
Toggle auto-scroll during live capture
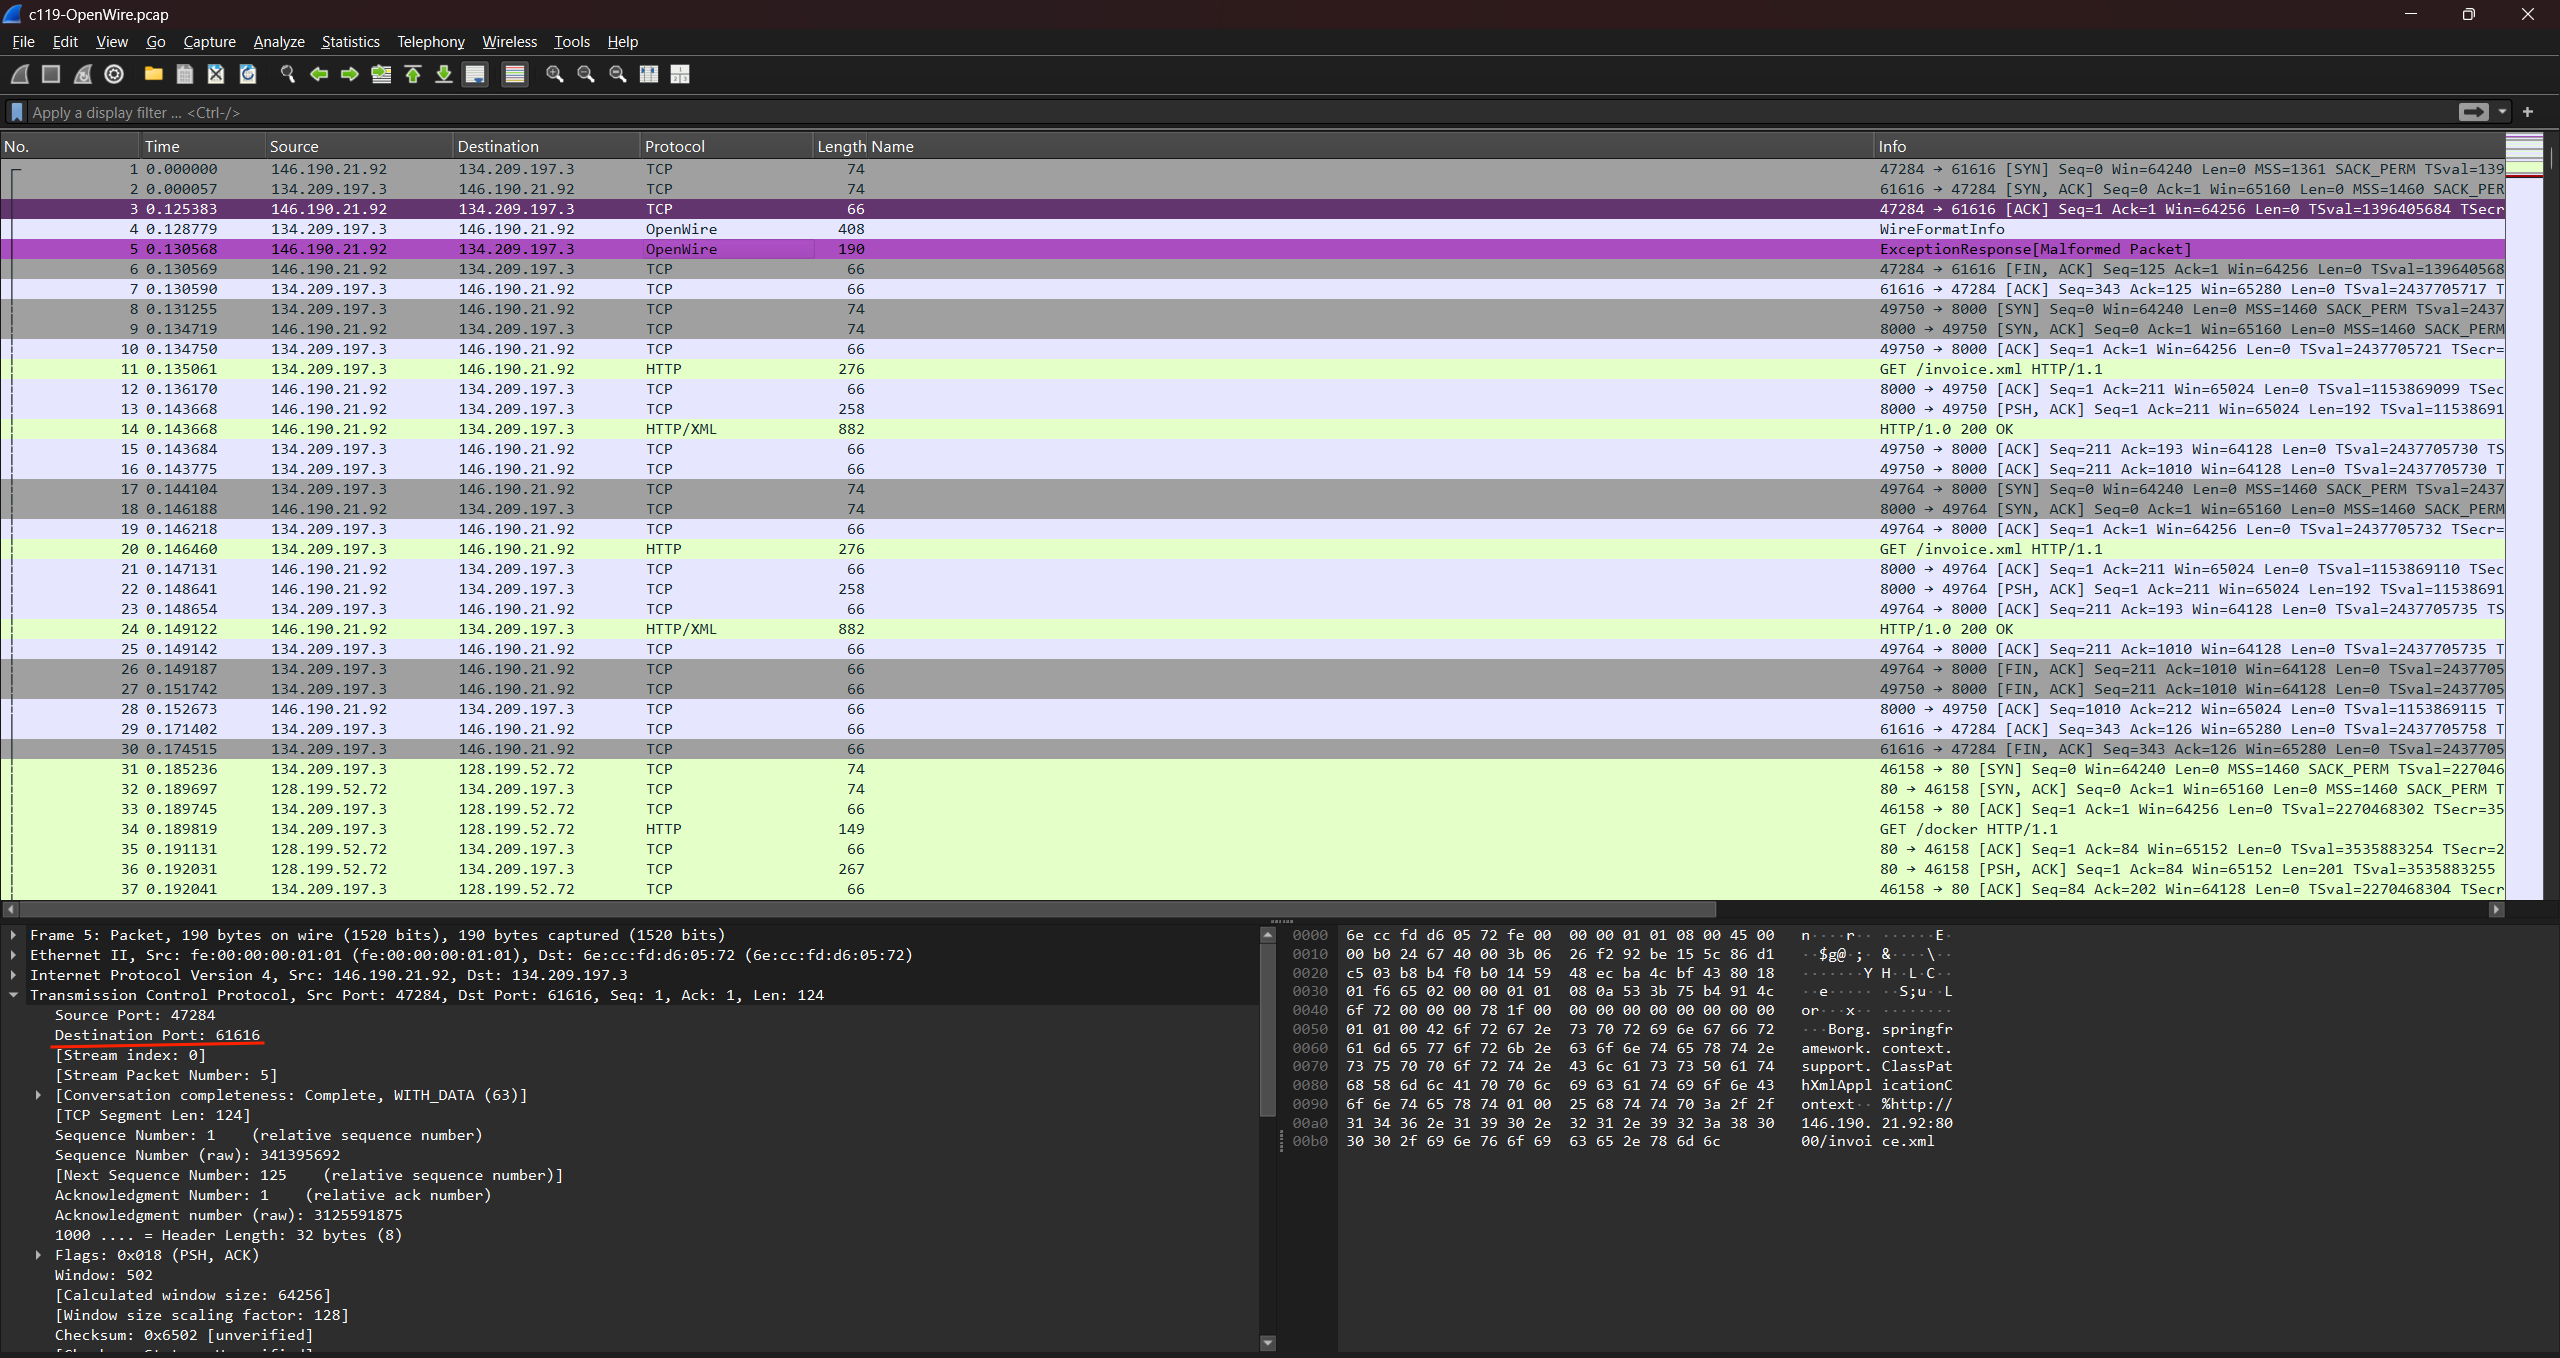tap(475, 74)
